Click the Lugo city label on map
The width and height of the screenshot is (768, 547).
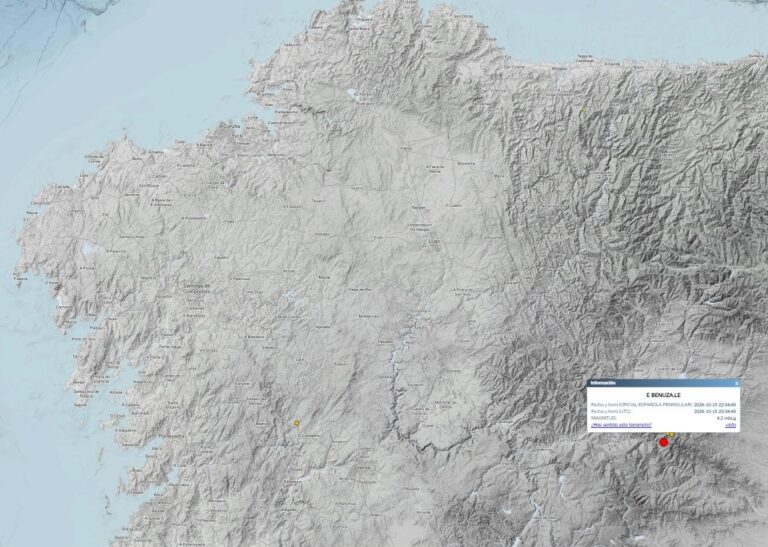(433, 242)
